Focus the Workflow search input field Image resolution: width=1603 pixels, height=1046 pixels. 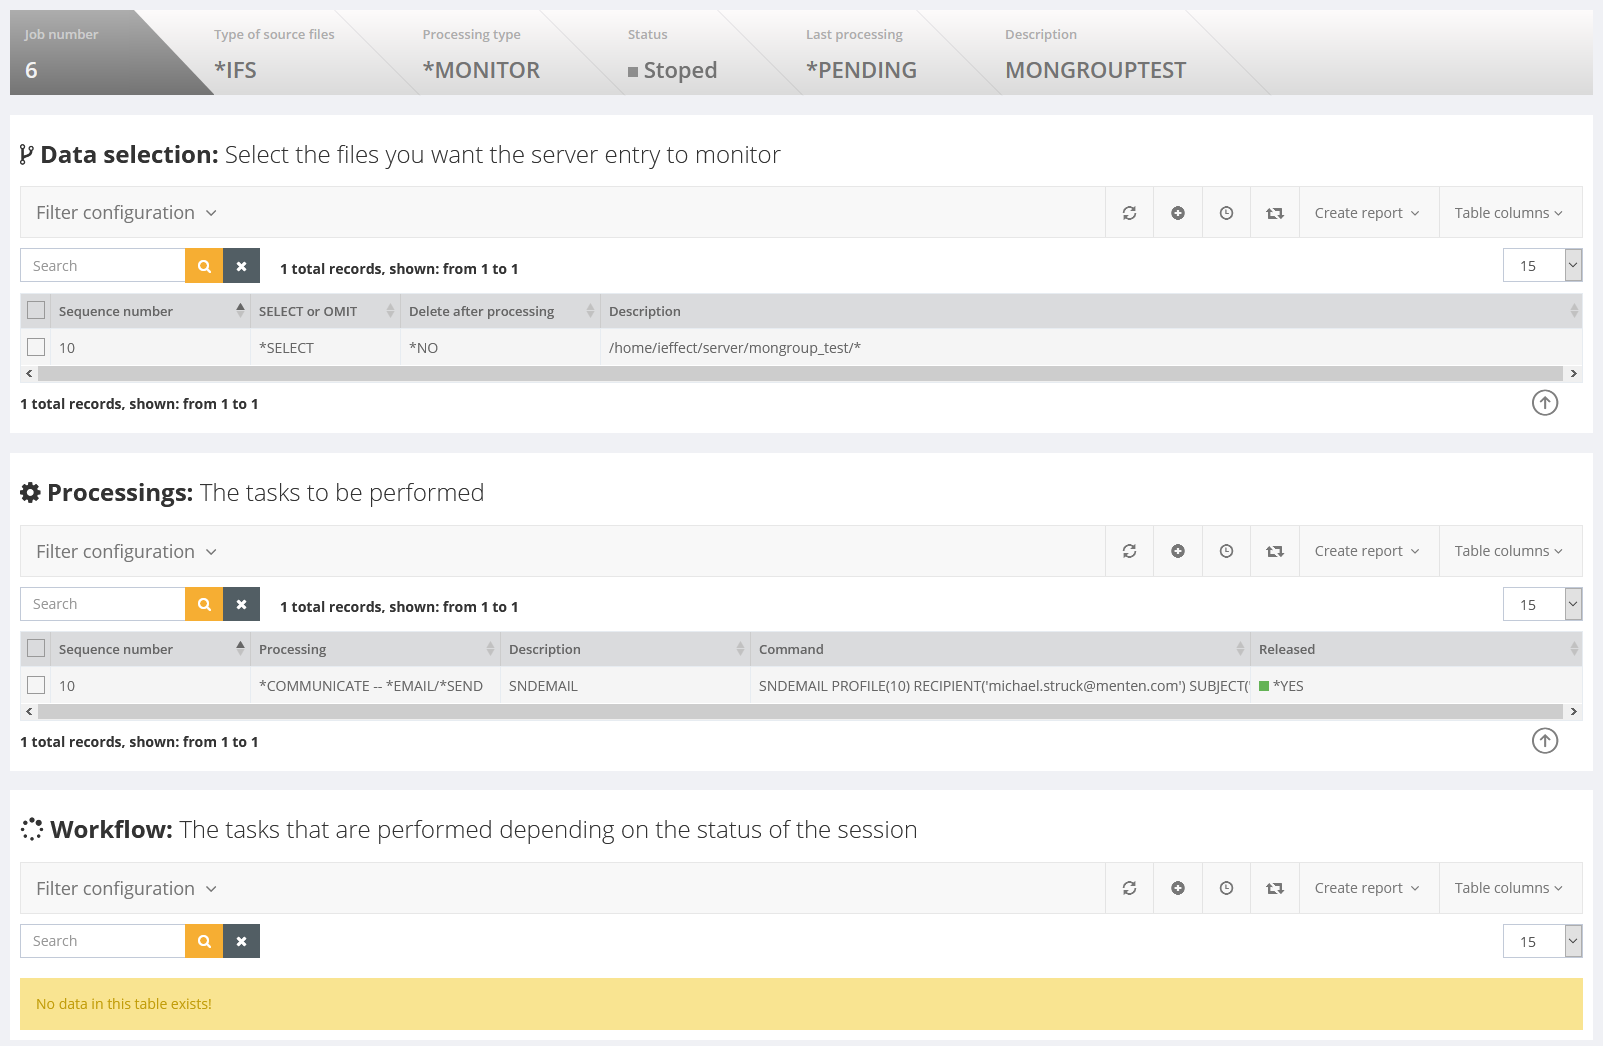click(x=103, y=941)
